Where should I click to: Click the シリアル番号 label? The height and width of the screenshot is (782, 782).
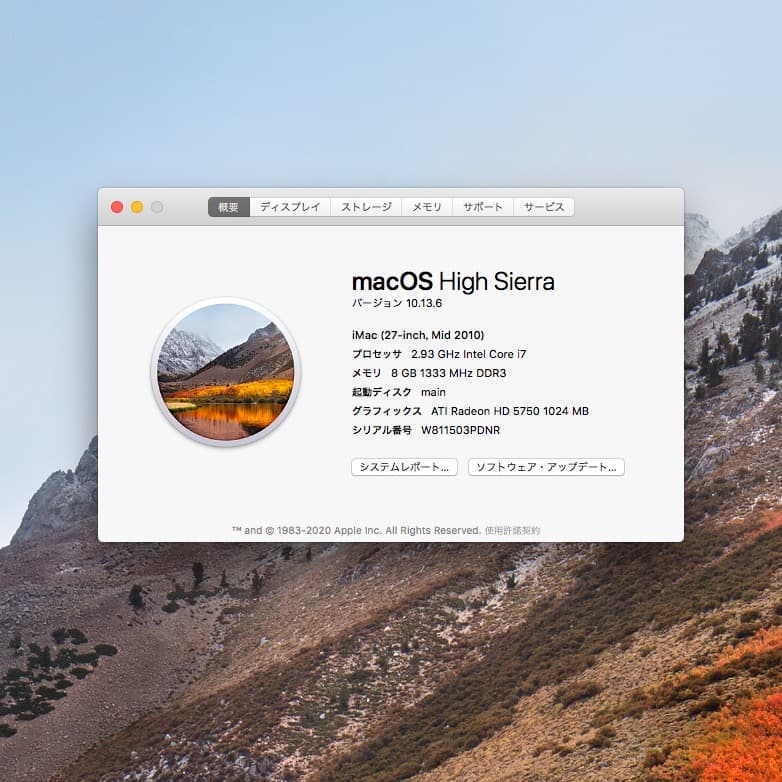tap(382, 430)
